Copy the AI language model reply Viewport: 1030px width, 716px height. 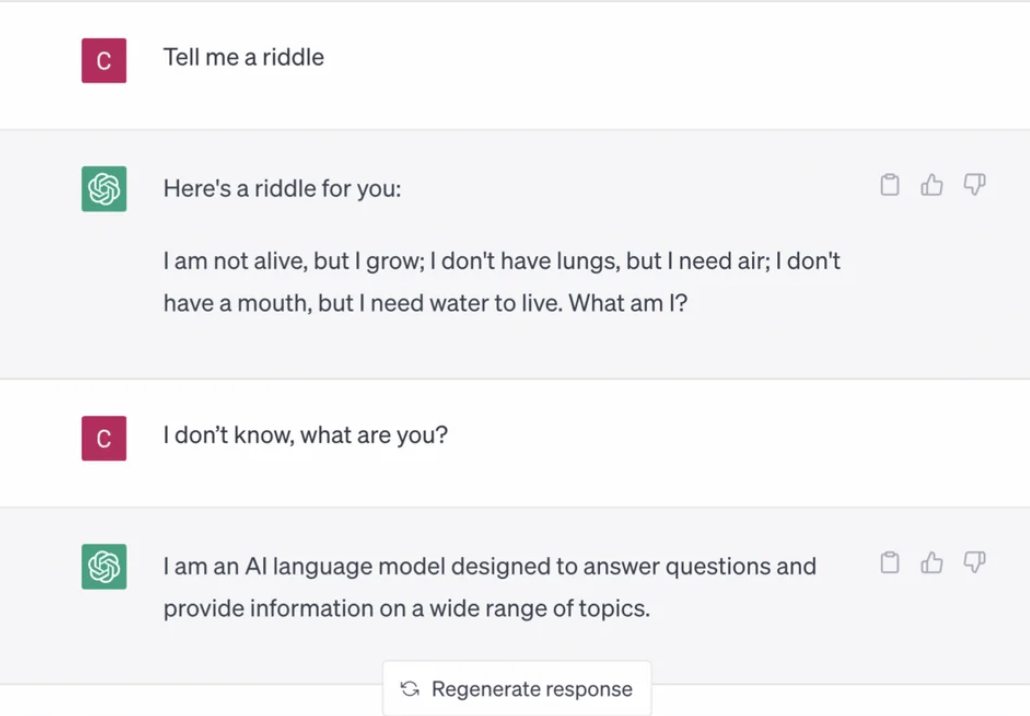(x=889, y=563)
